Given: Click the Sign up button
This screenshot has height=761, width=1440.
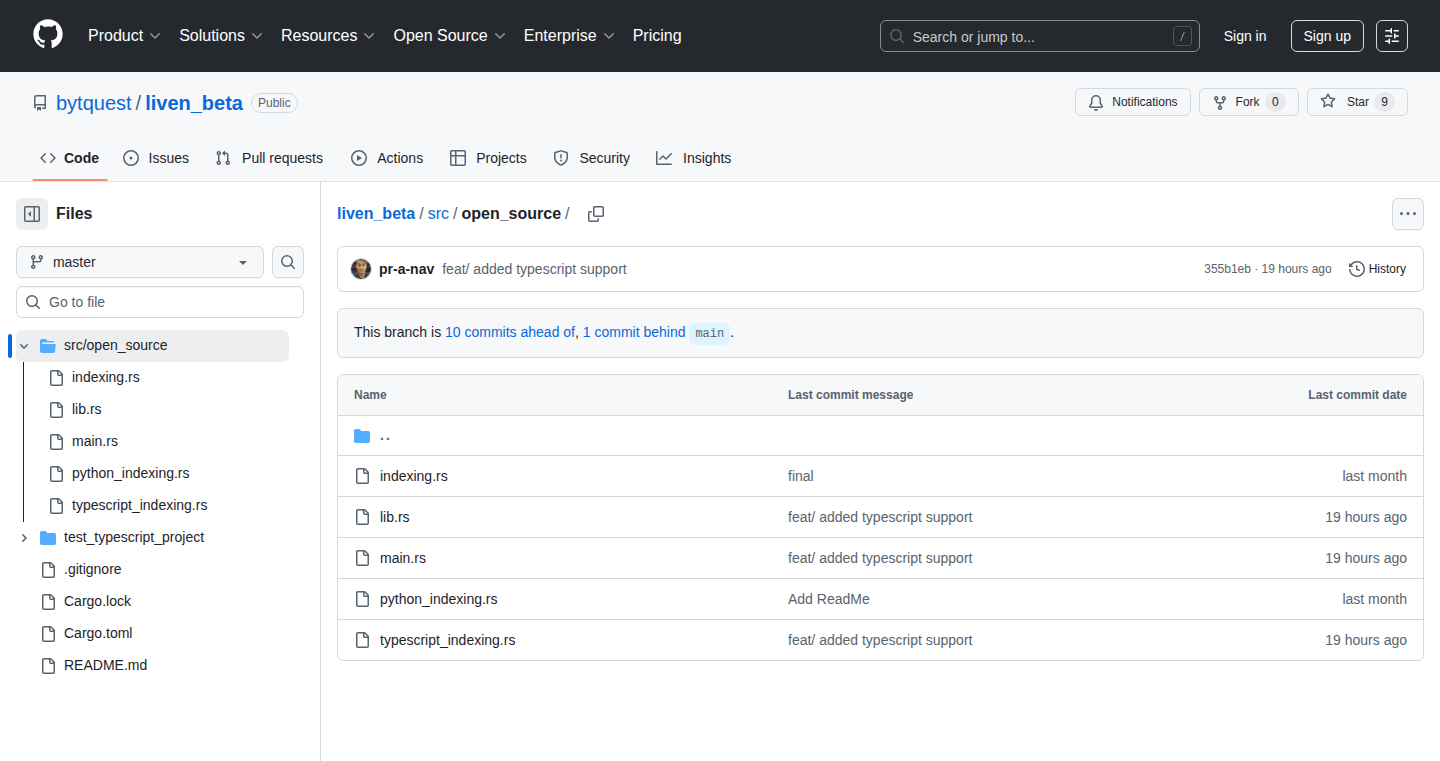Looking at the screenshot, I should pyautogui.click(x=1327, y=36).
